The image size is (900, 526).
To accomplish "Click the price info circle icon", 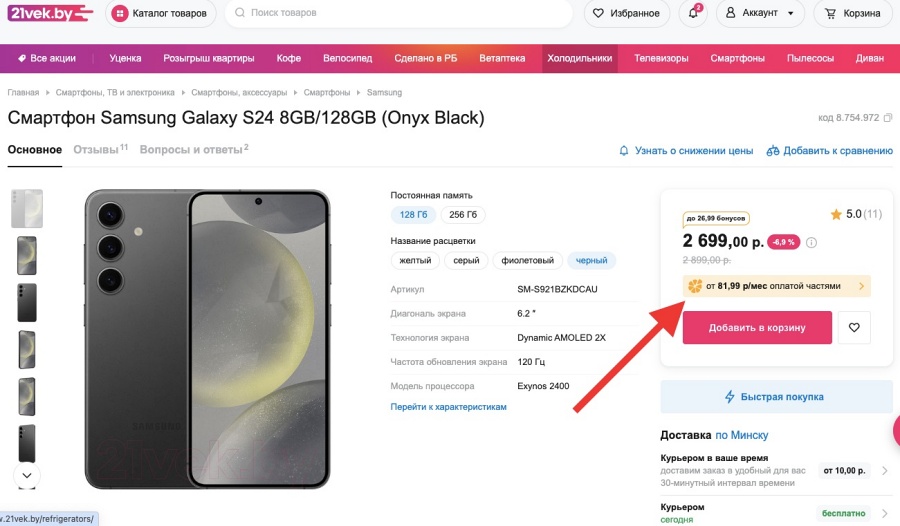I will pos(811,242).
